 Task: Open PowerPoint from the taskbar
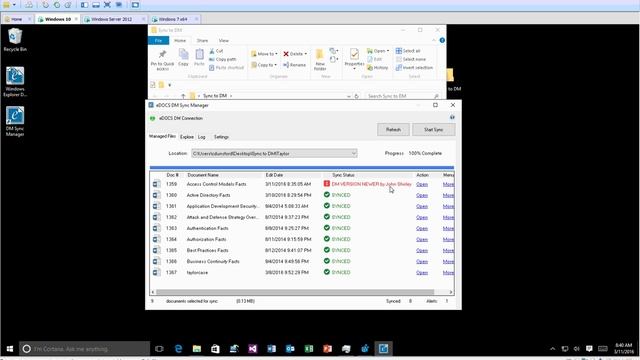(327, 349)
